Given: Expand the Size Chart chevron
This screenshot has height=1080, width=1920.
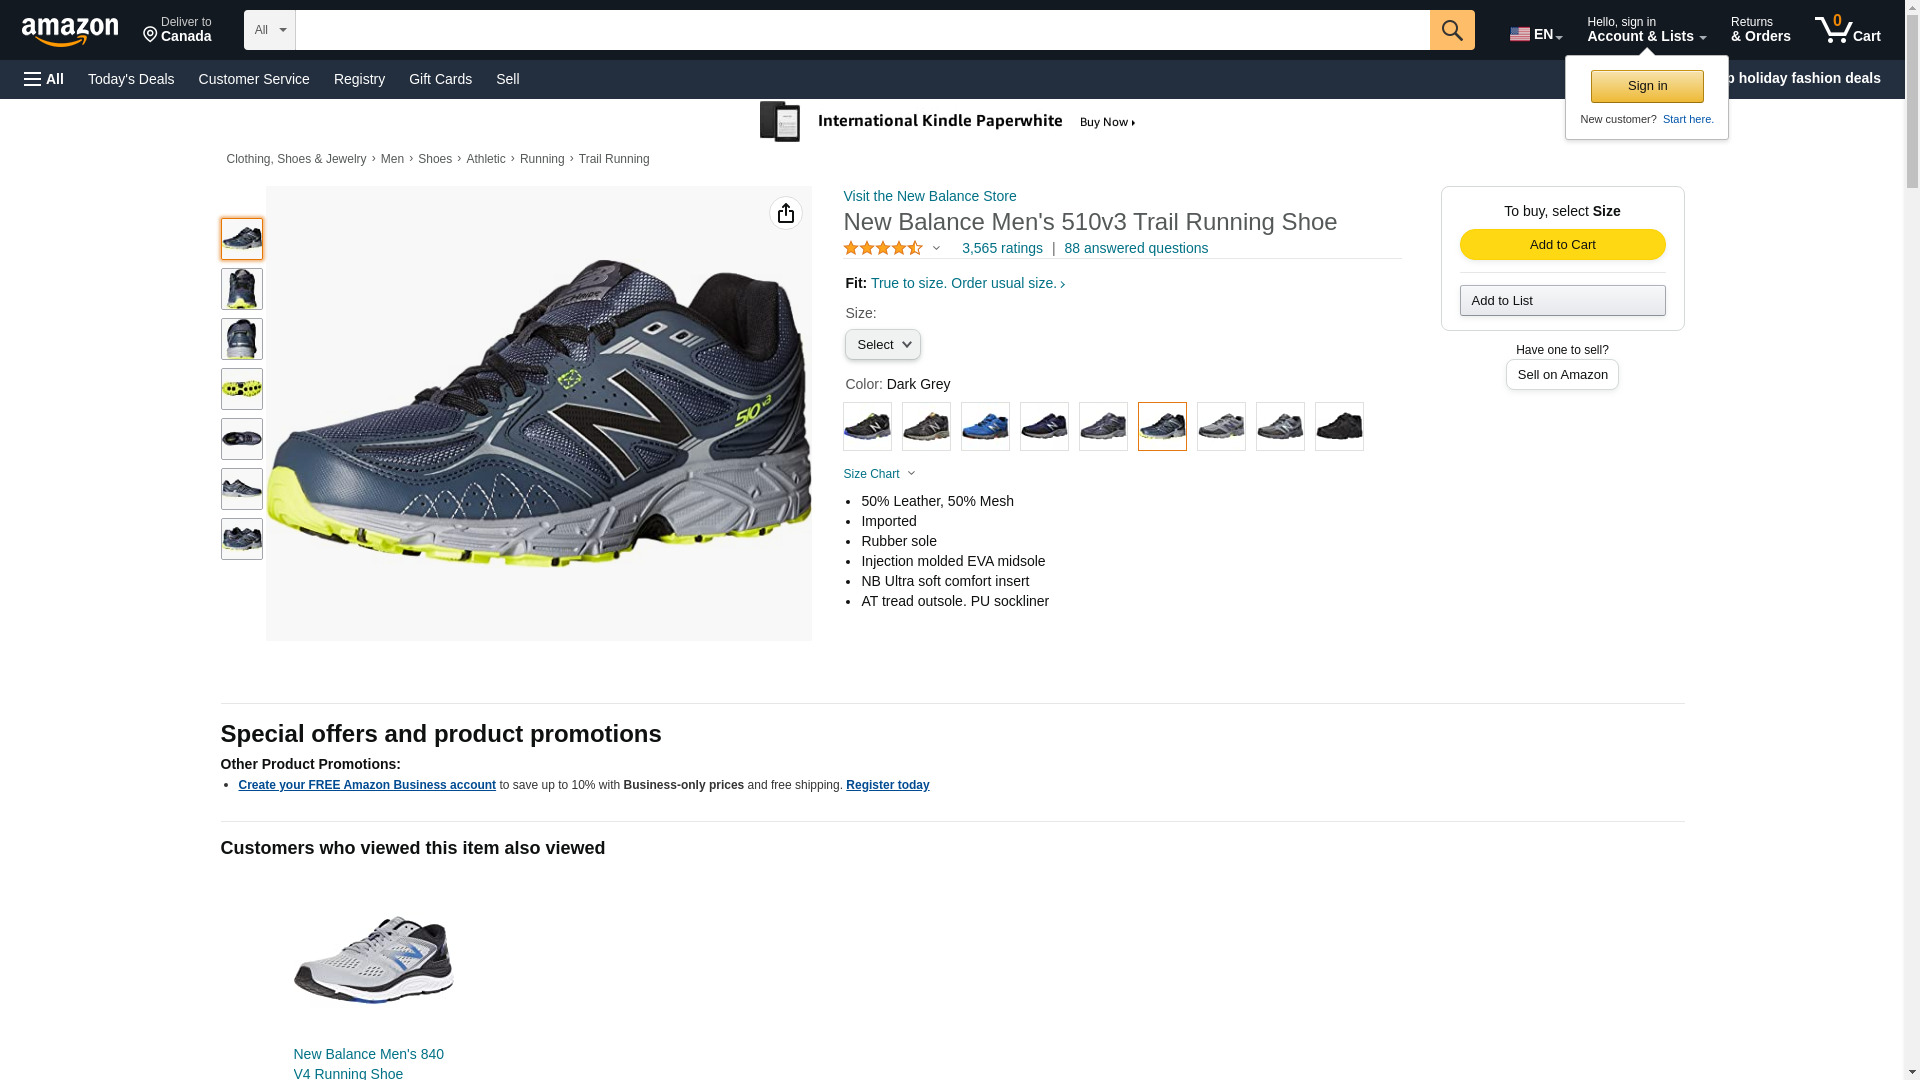Looking at the screenshot, I should [x=911, y=474].
